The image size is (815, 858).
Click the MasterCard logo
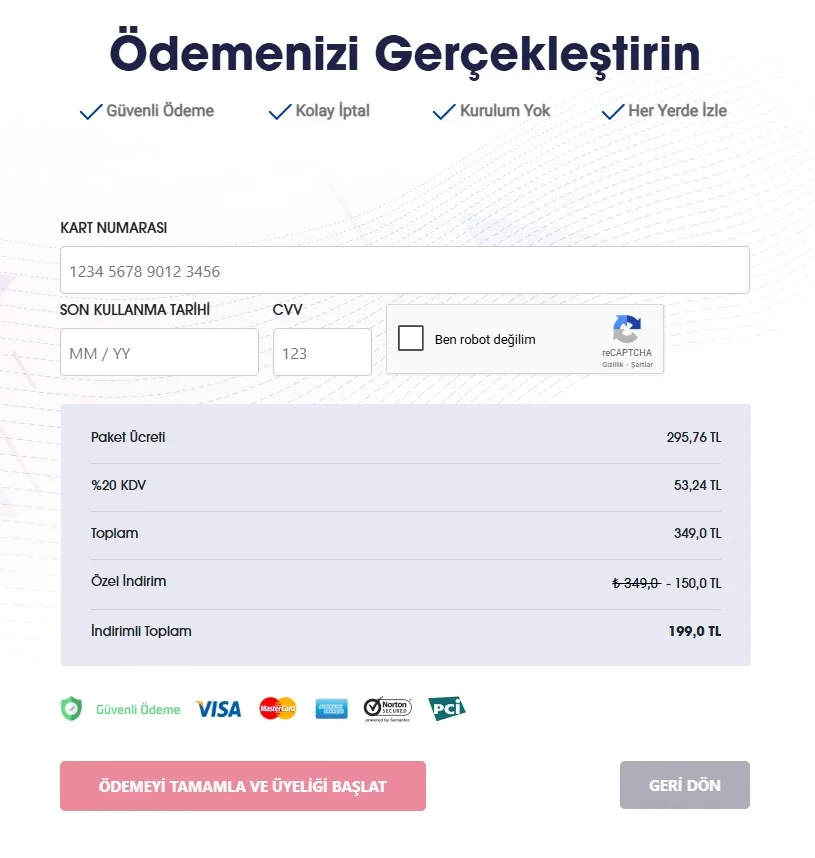(278, 709)
